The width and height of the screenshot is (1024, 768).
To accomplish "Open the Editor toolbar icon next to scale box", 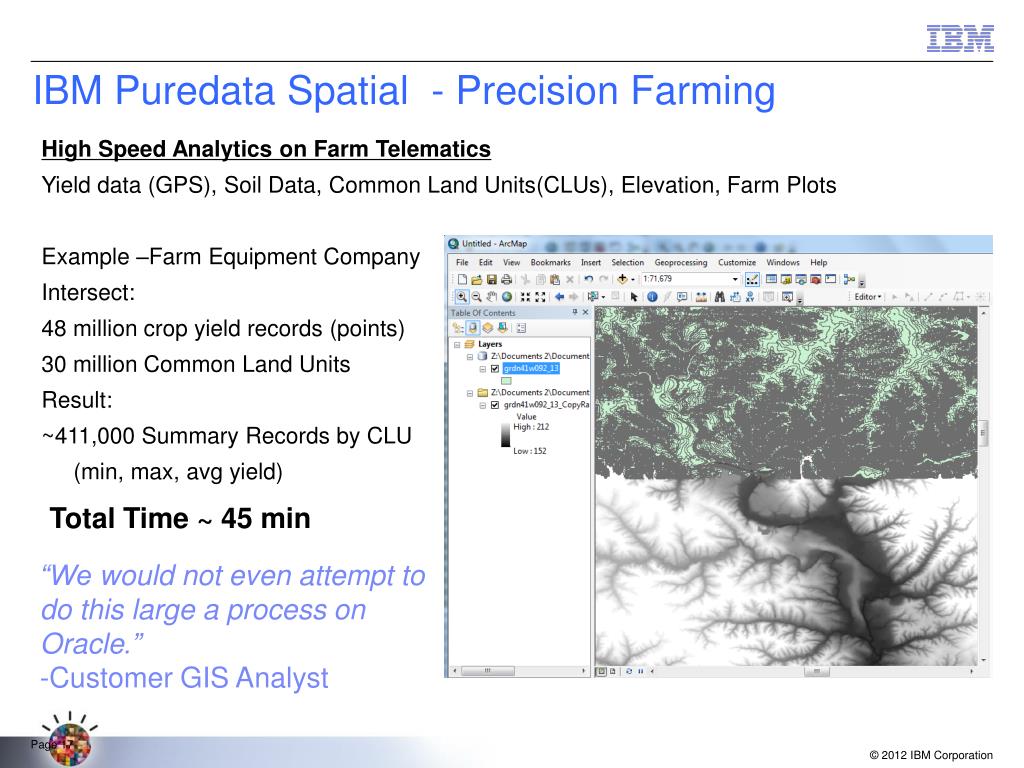I will point(752,280).
